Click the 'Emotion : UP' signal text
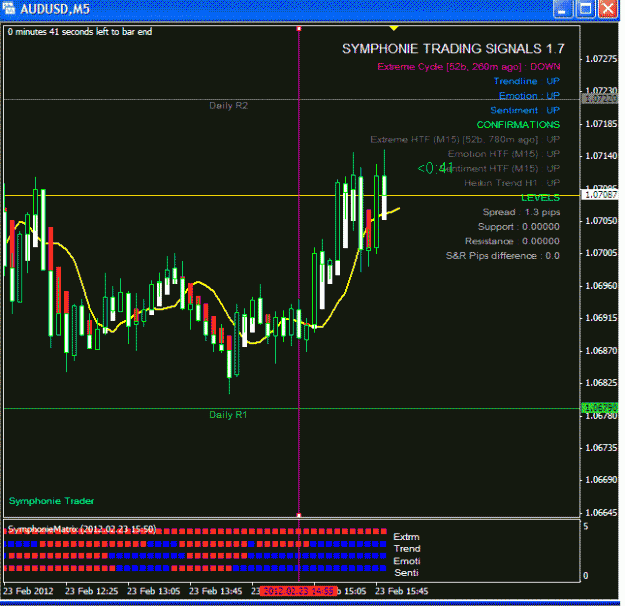The image size is (625, 606). 529,96
